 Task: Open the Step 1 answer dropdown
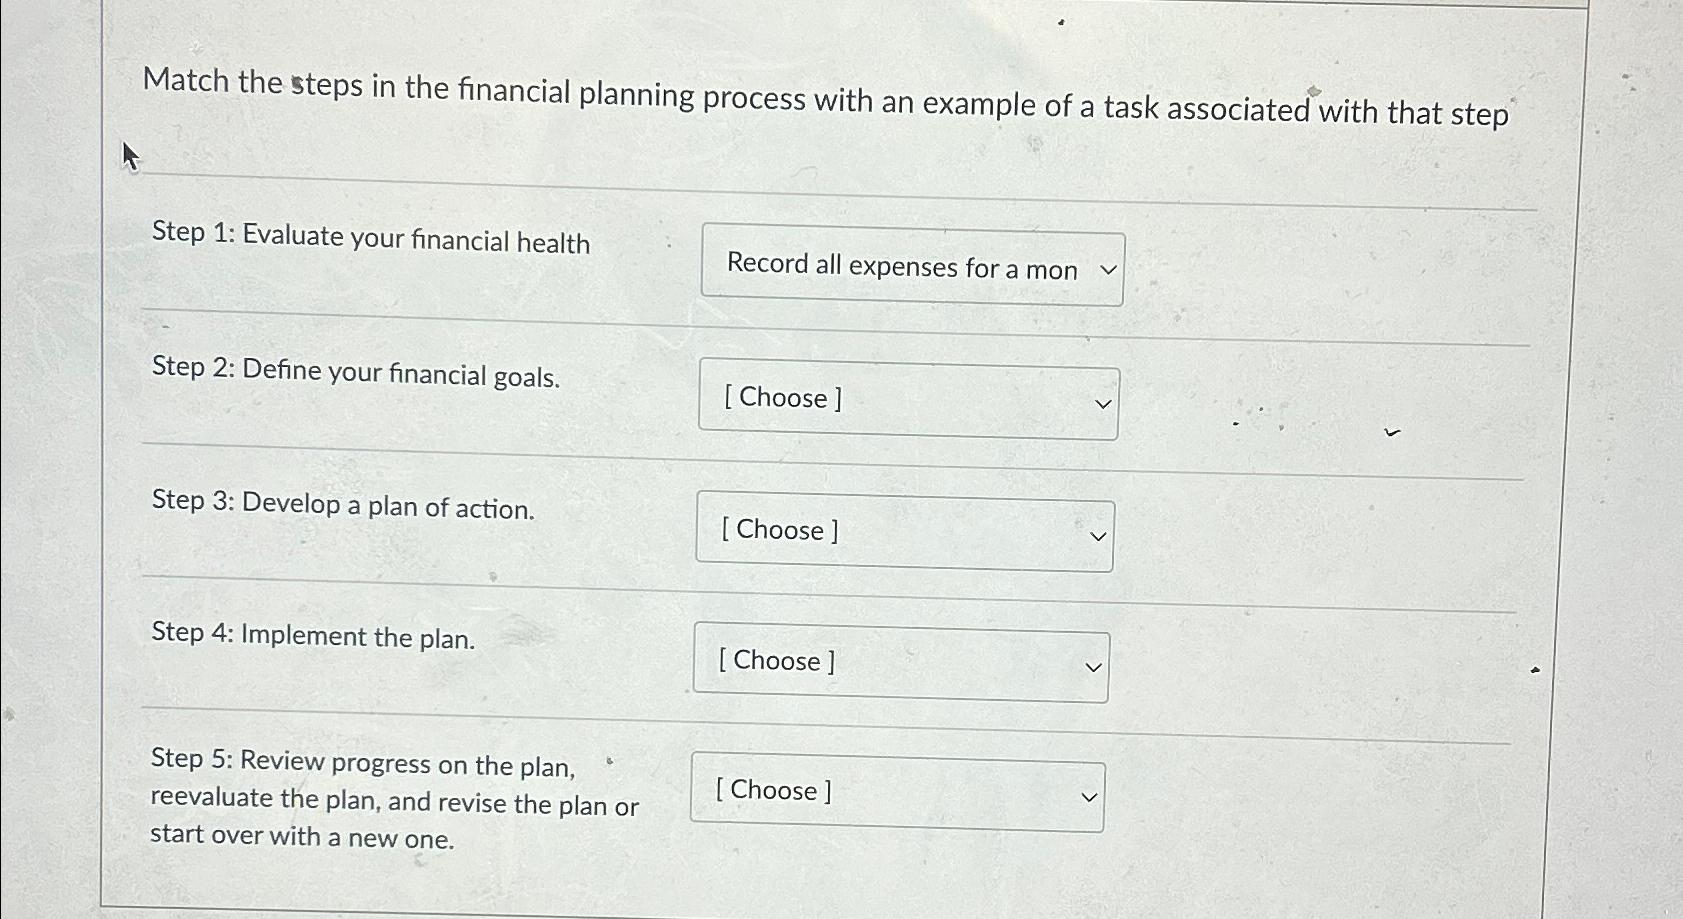(x=912, y=267)
